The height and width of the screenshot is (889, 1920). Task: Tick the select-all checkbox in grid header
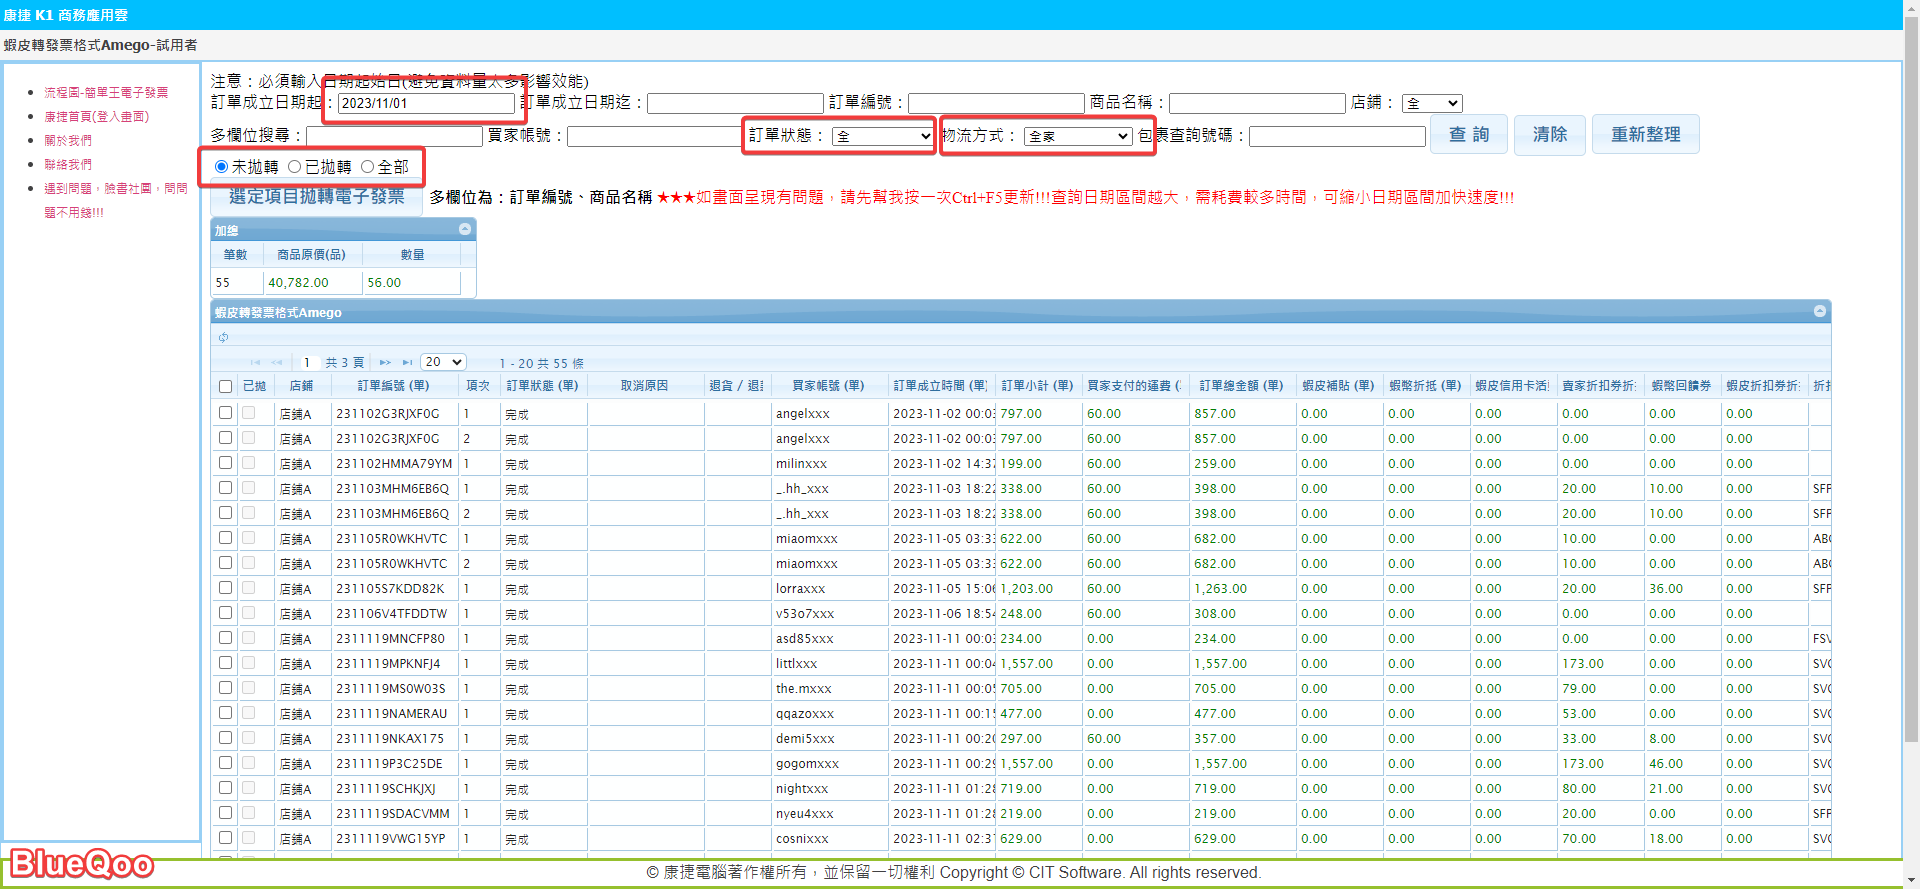click(225, 386)
